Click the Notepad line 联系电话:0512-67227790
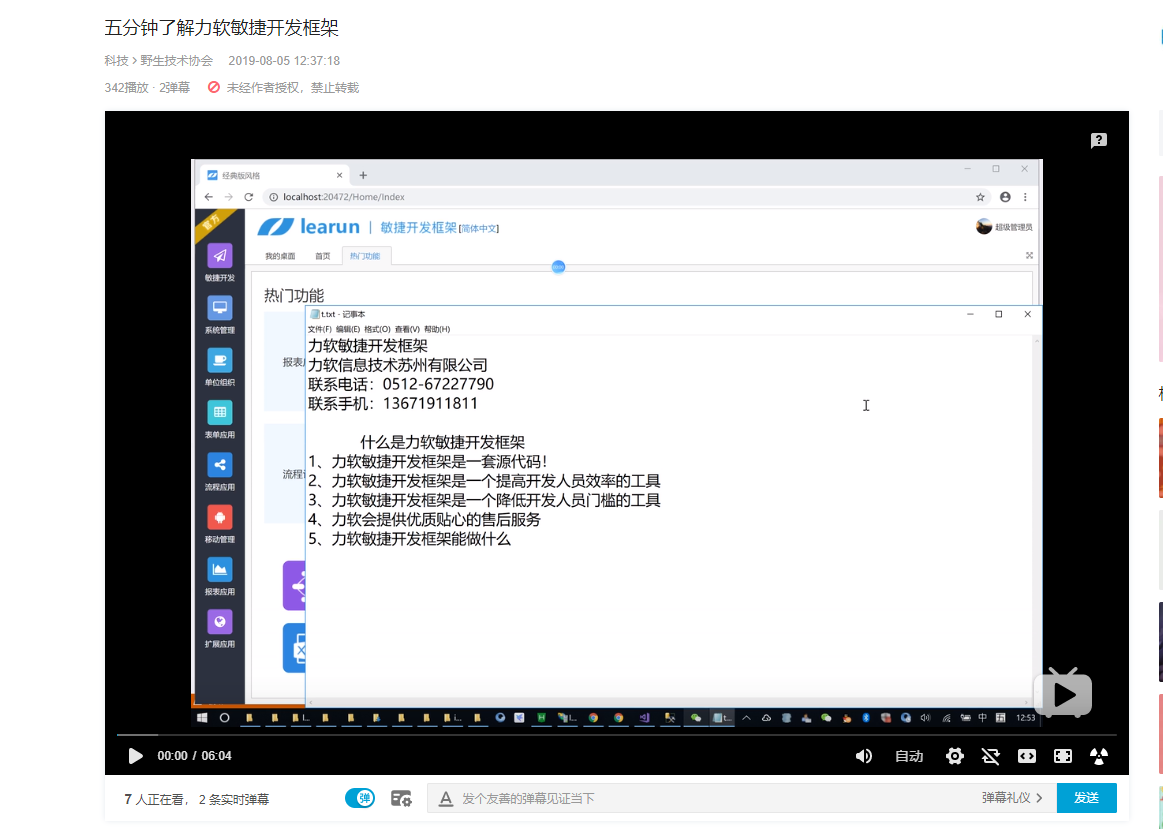 pyautogui.click(x=401, y=384)
